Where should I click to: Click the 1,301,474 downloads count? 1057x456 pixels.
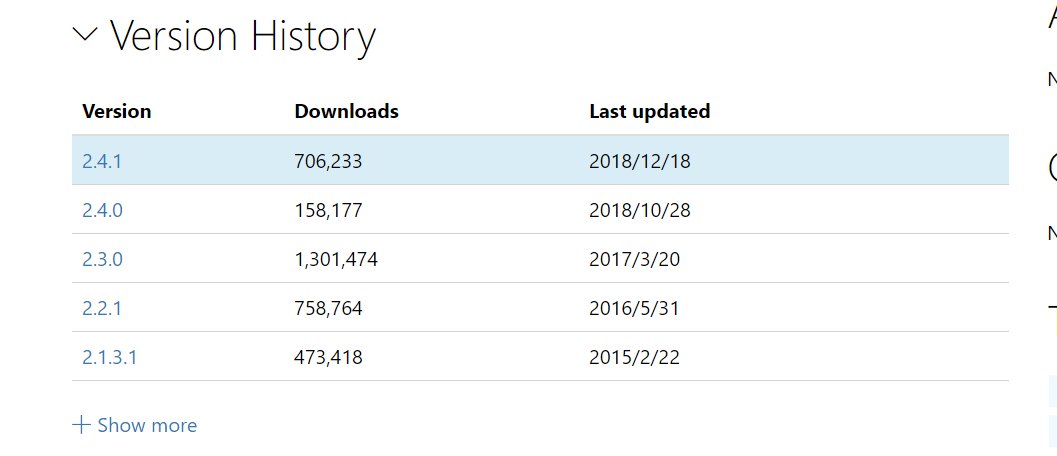coord(336,259)
